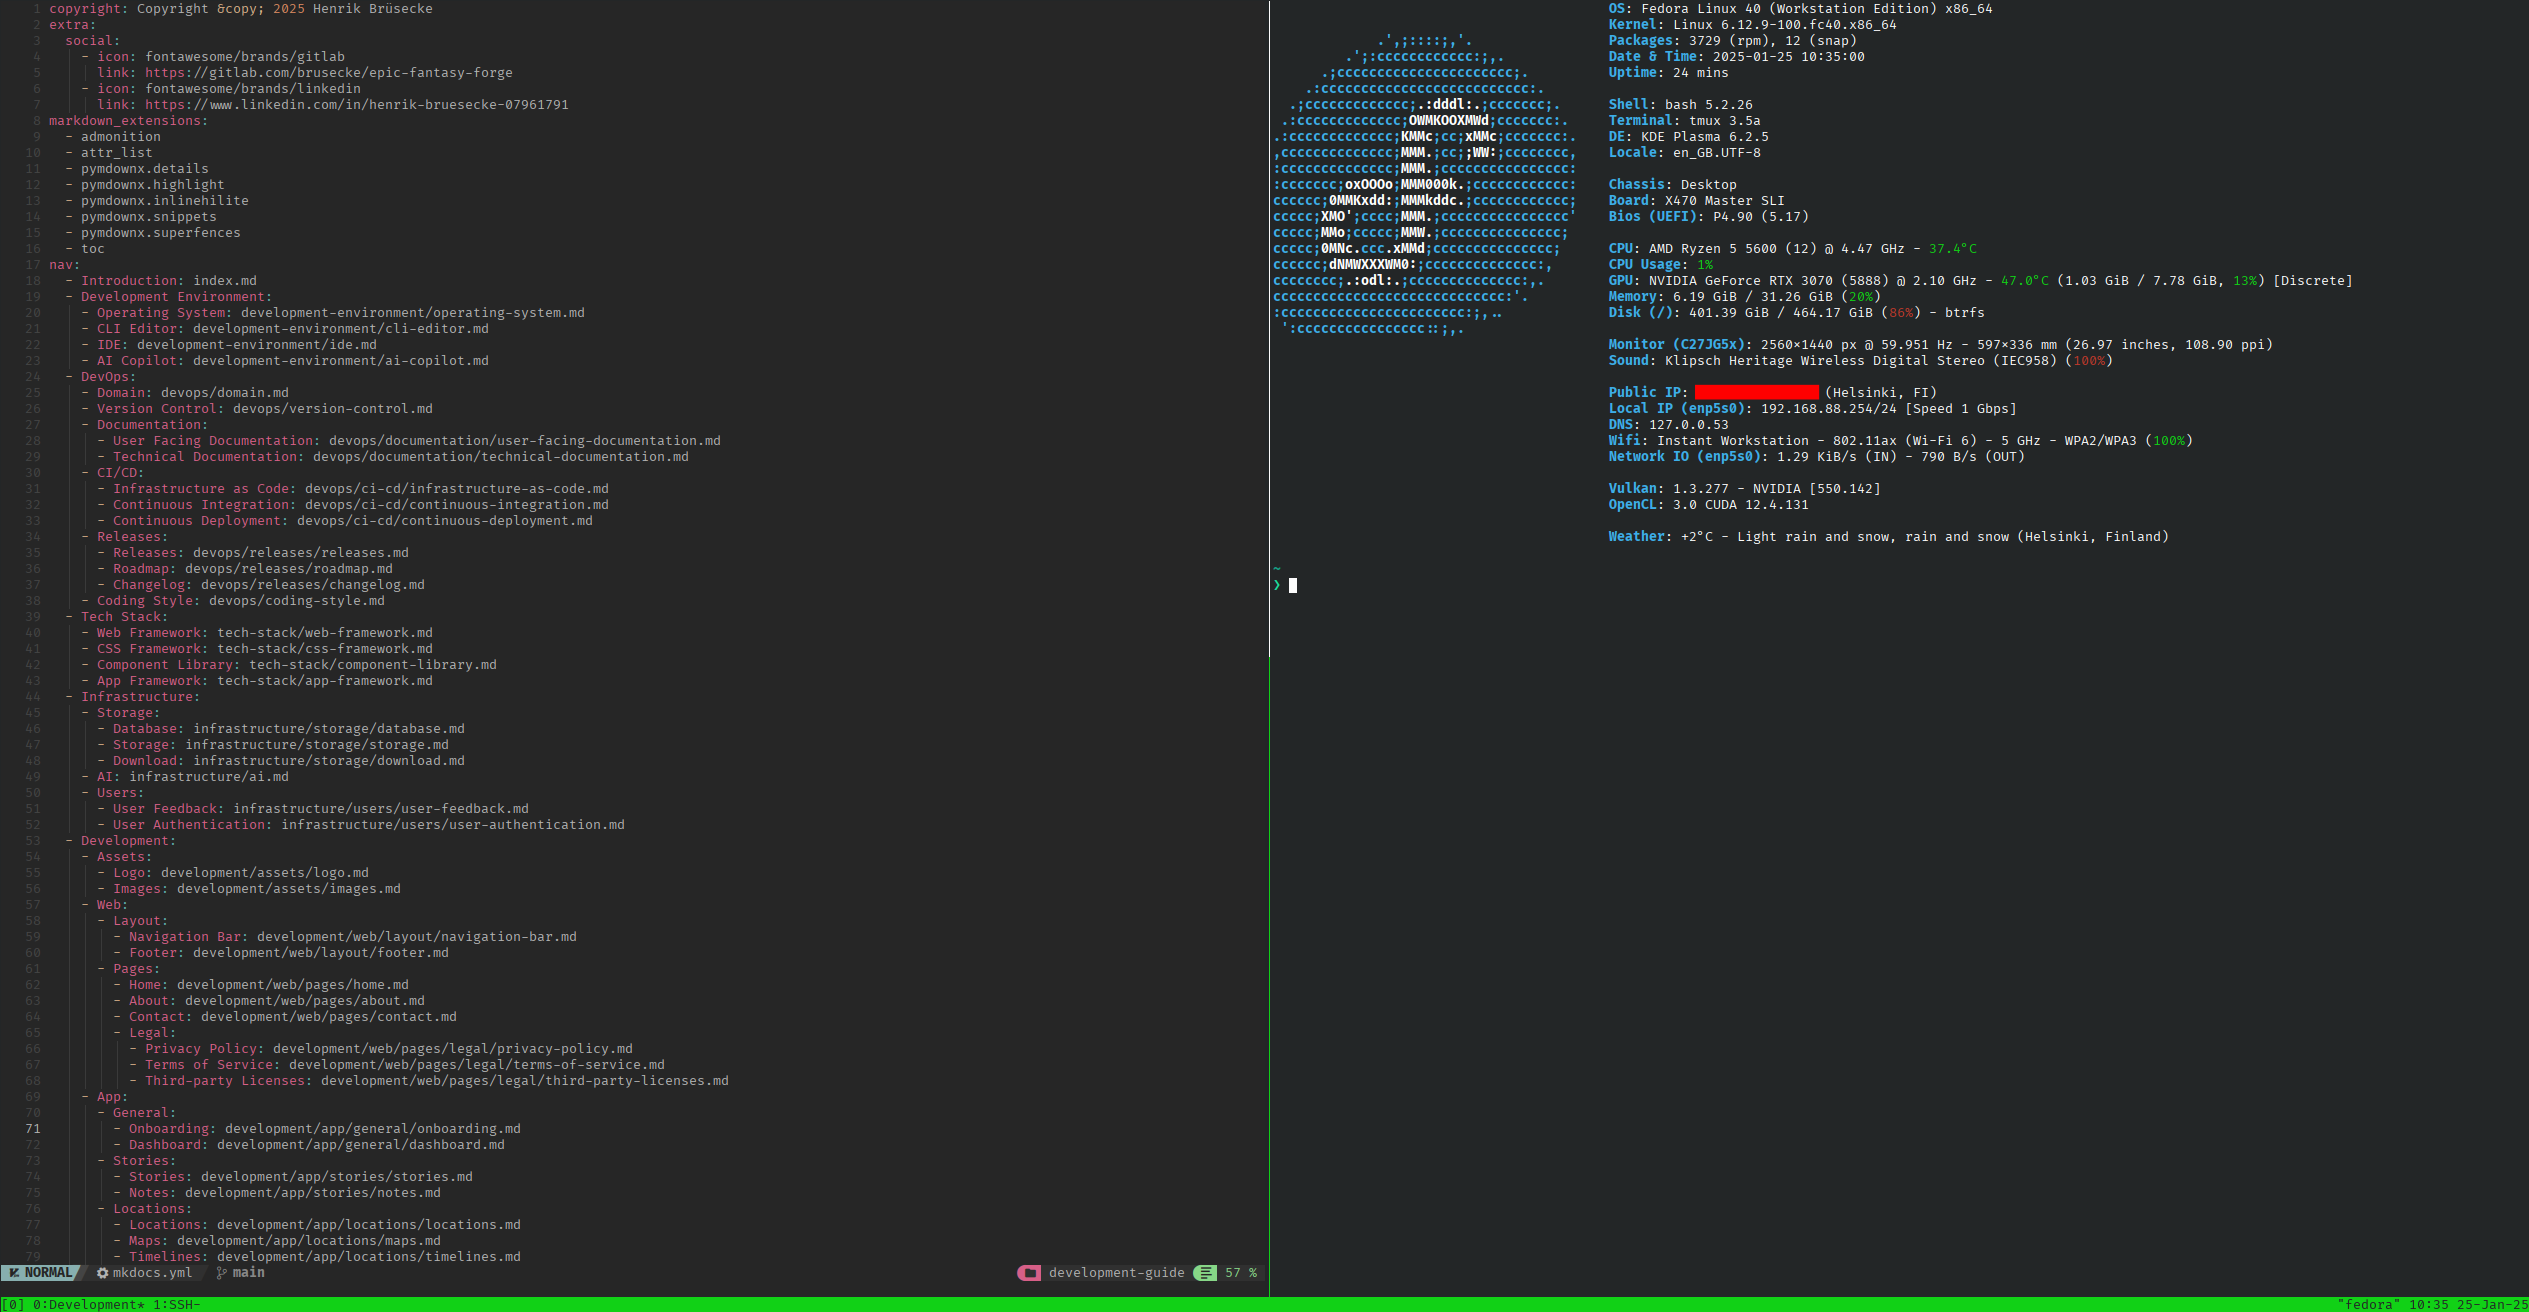The height and width of the screenshot is (1312, 2529).
Task: Click the copyright line at the top
Action: pyautogui.click(x=241, y=9)
